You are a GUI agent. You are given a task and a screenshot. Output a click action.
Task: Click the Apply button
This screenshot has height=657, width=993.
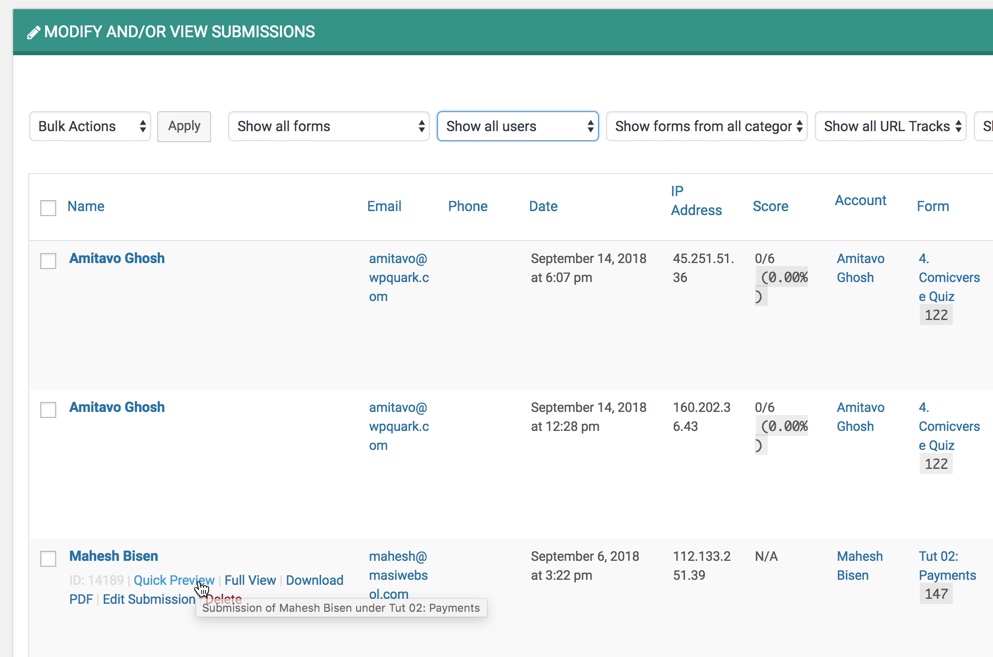coord(184,126)
